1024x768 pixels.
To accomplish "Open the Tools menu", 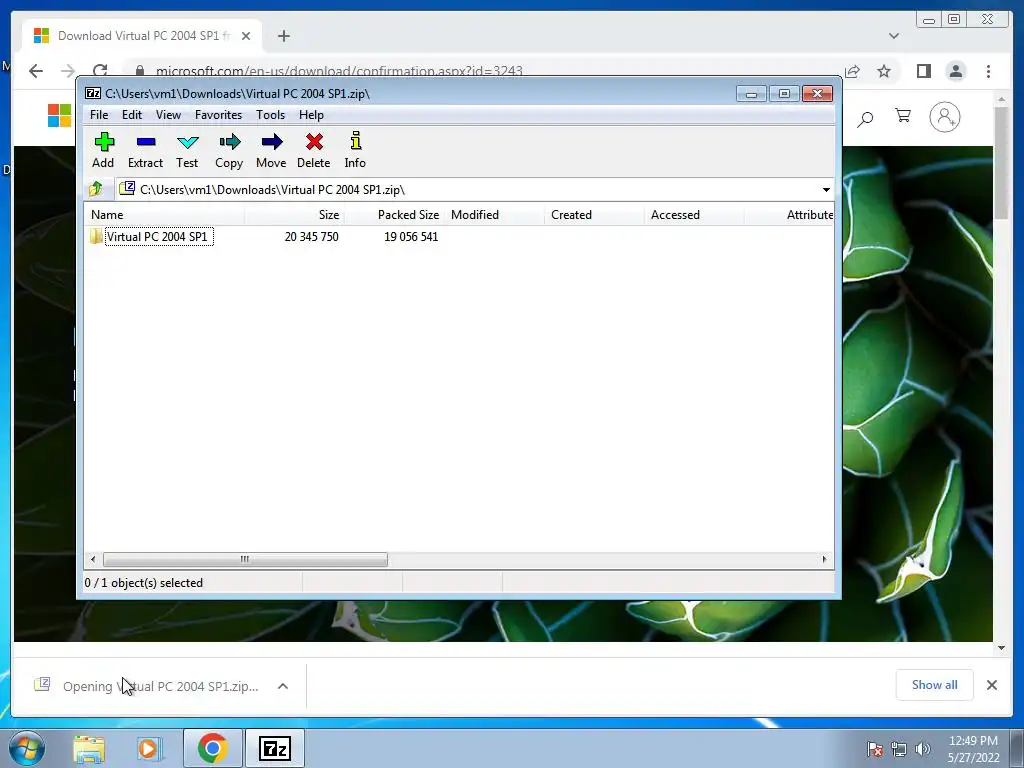I will (x=270, y=115).
